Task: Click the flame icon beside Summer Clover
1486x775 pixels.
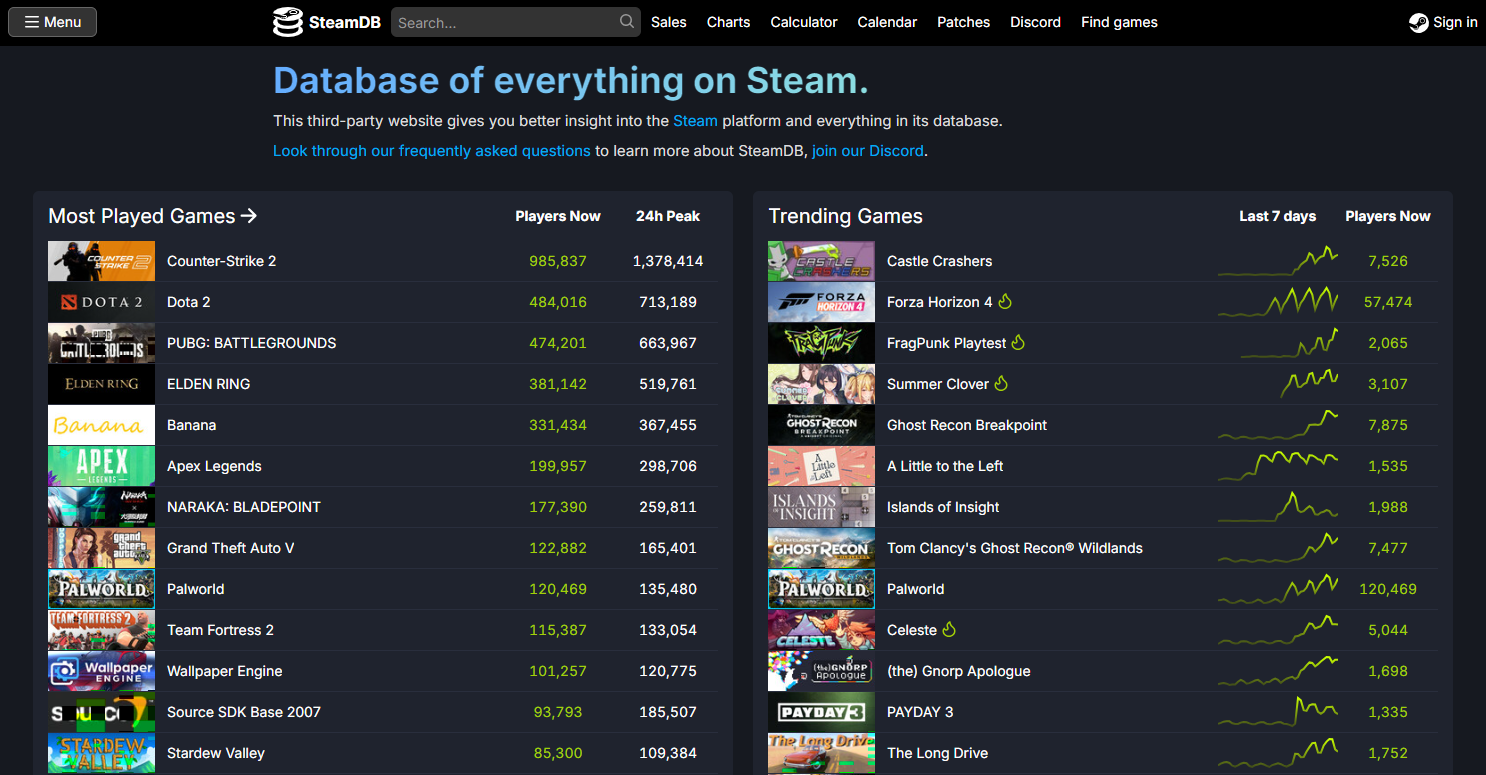Action: [x=1000, y=383]
